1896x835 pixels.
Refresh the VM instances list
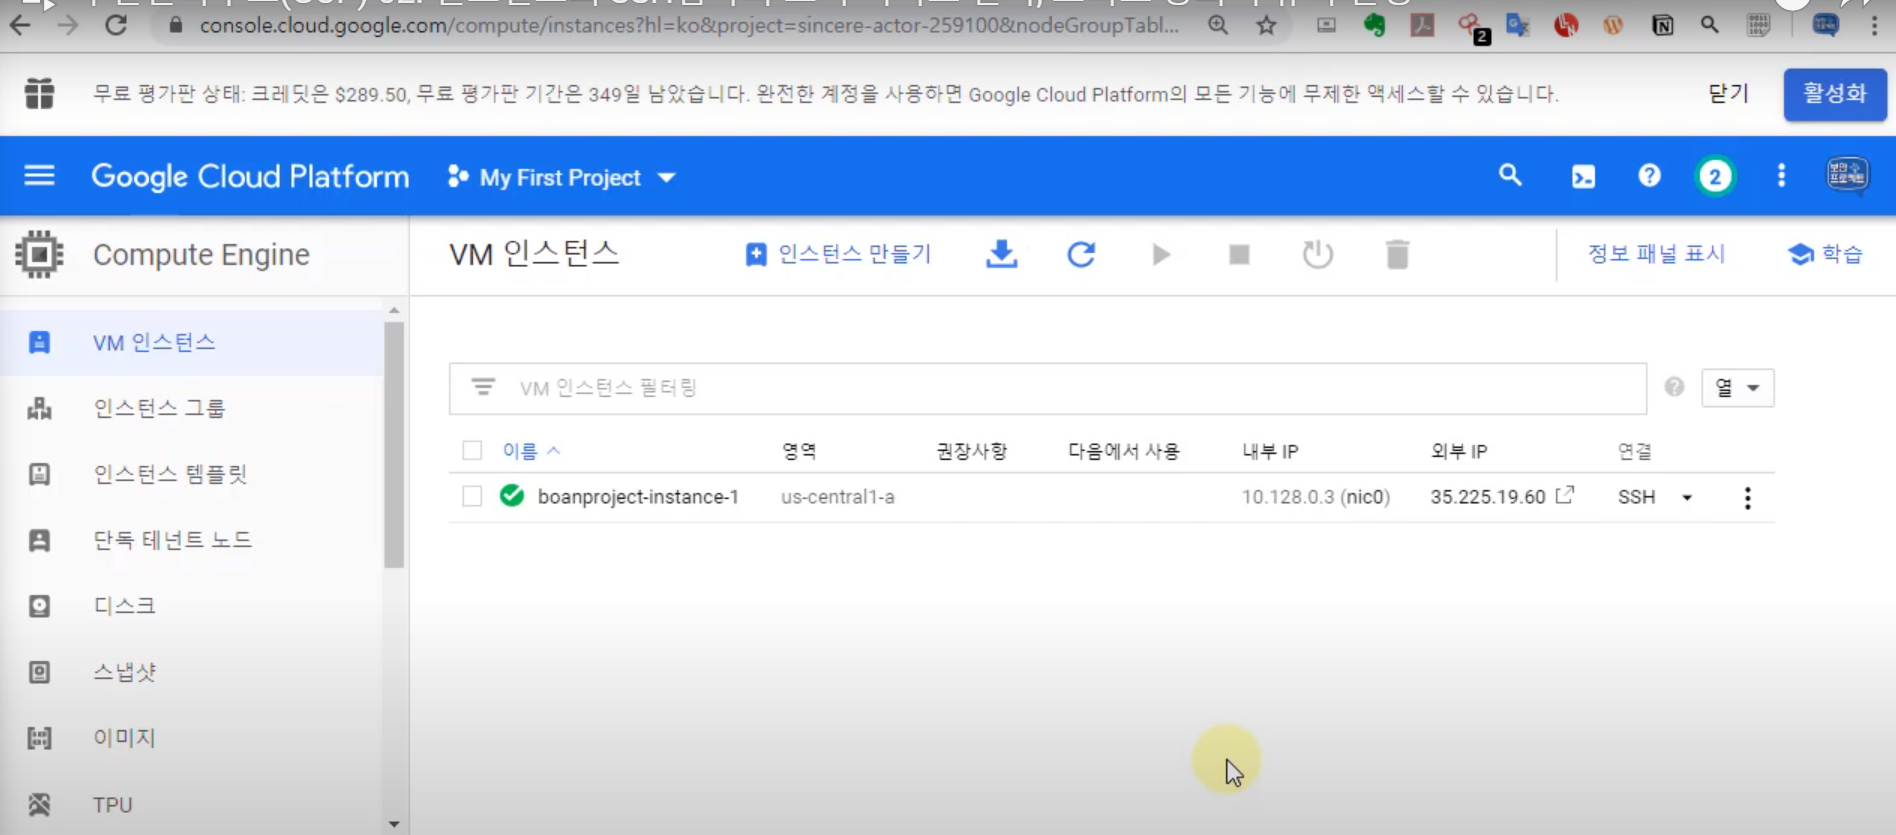pyautogui.click(x=1081, y=254)
